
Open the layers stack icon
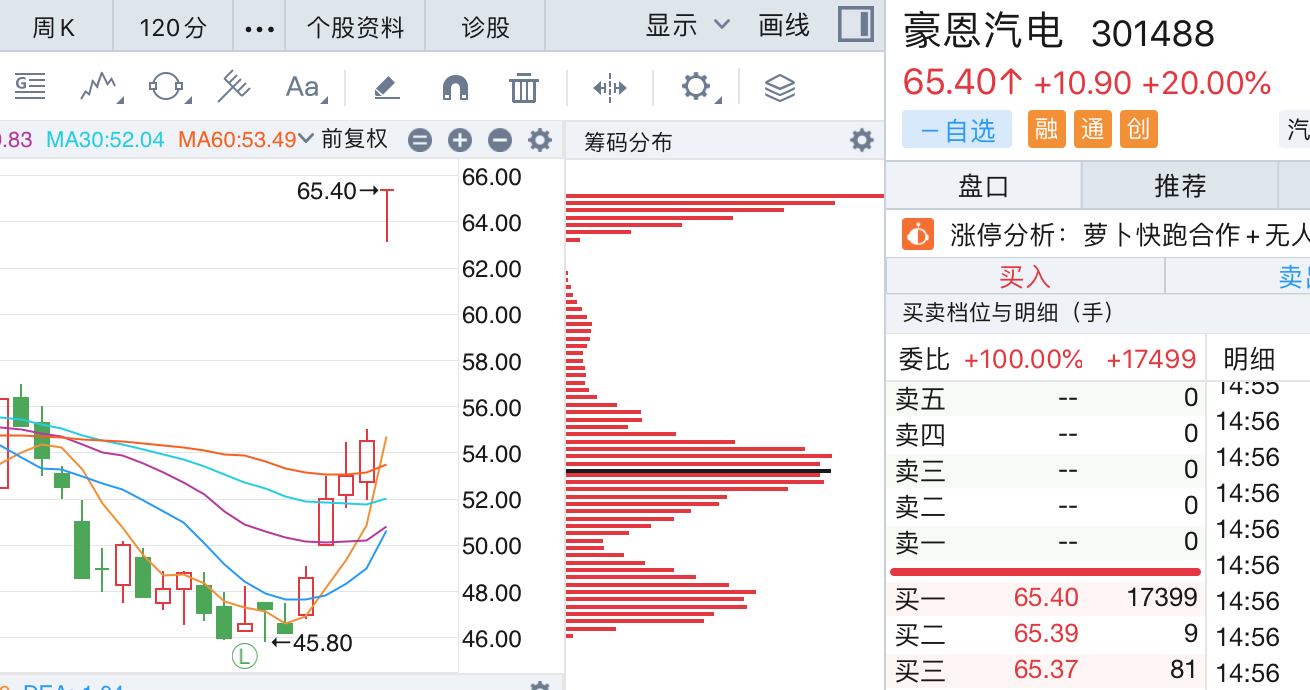[780, 88]
